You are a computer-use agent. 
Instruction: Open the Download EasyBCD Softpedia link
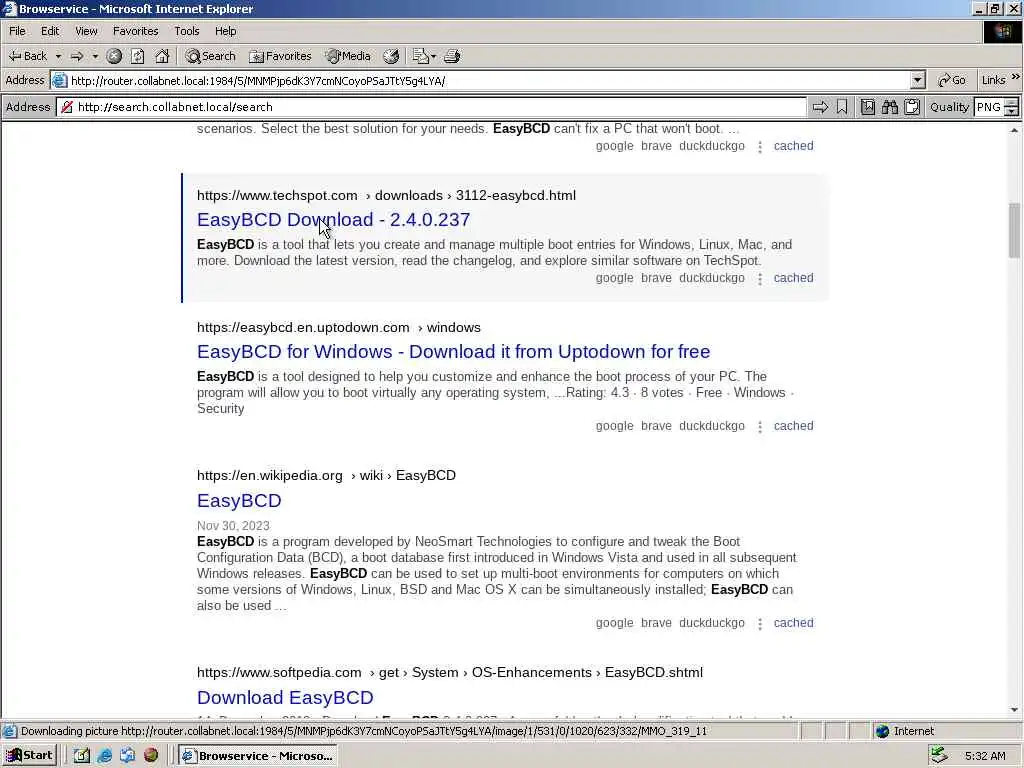(x=285, y=697)
